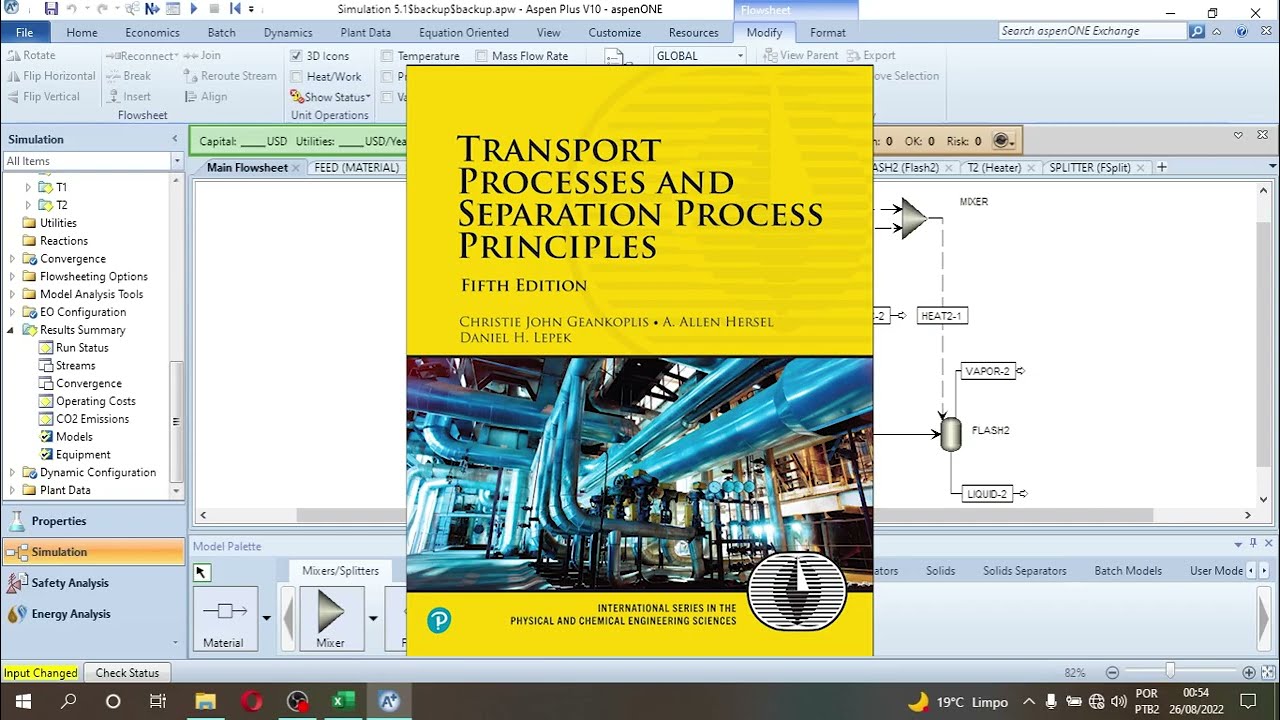The height and width of the screenshot is (720, 1280).
Task: Click the Run simulation play icon
Action: click(194, 9)
